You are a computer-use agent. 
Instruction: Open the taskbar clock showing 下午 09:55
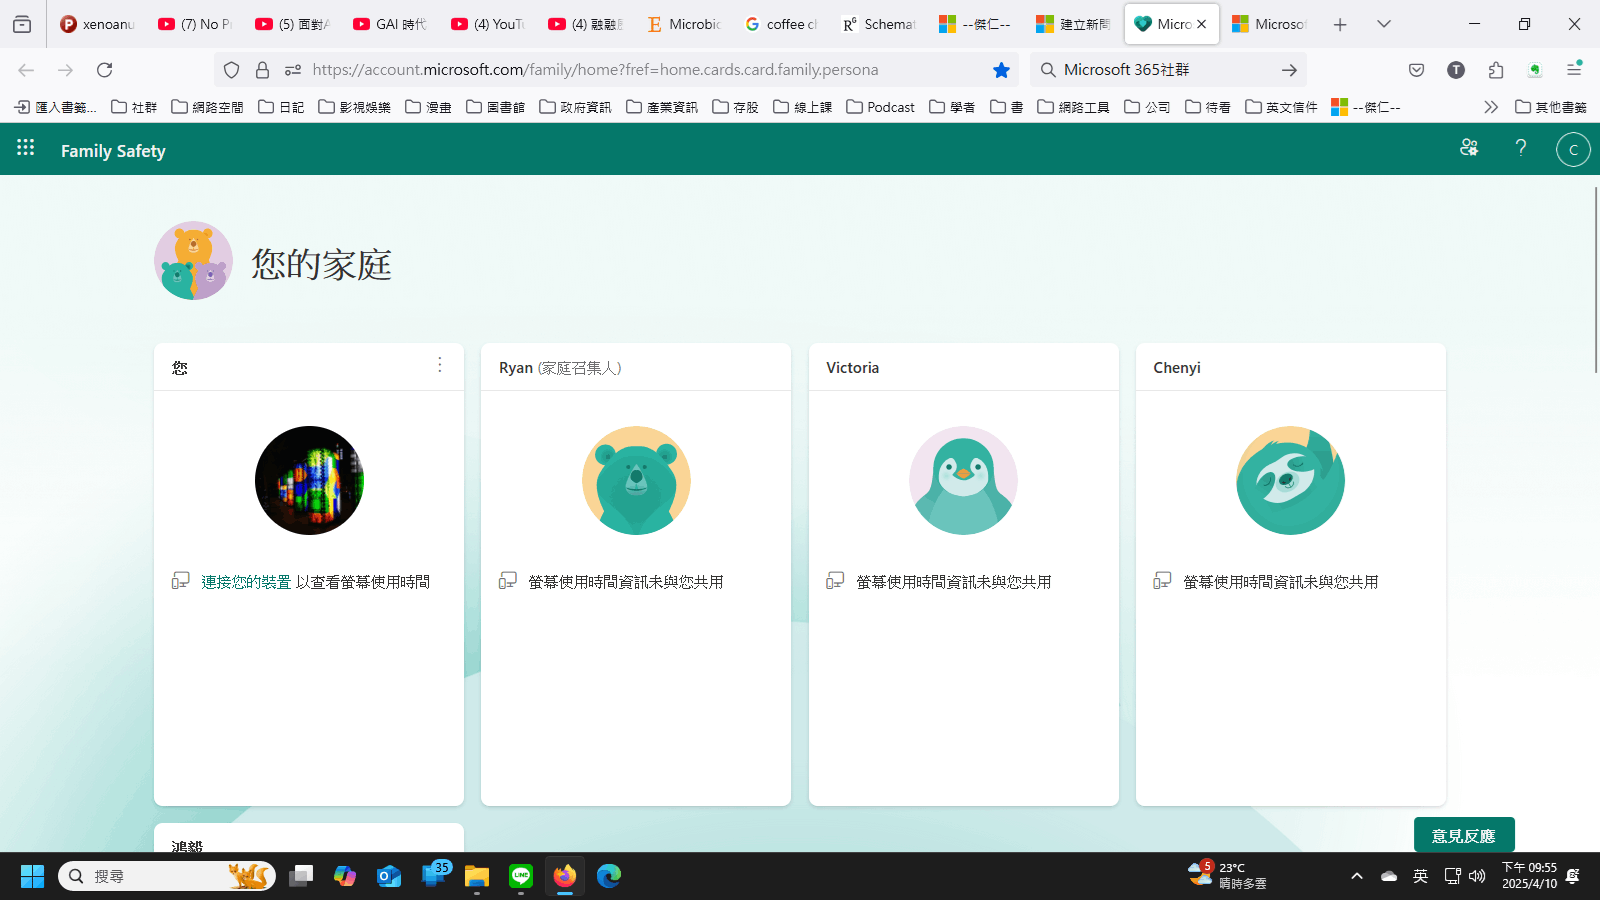tap(1529, 875)
